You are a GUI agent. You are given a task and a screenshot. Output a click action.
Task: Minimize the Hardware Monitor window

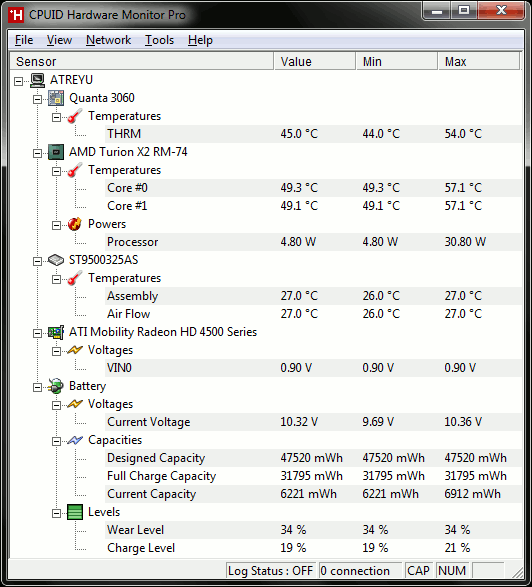click(436, 11)
